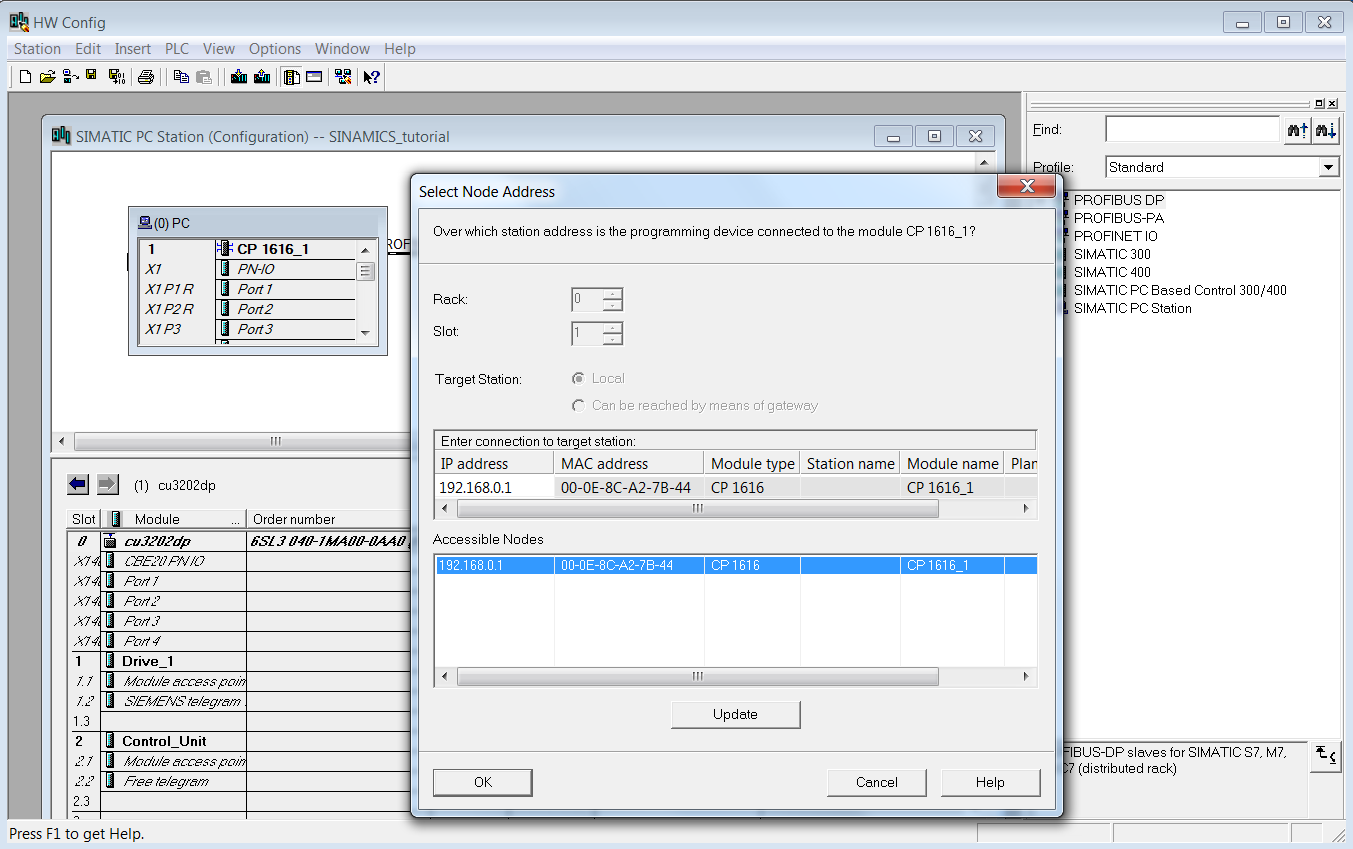Open the PLC menu
Image resolution: width=1353 pixels, height=849 pixels.
pos(177,49)
